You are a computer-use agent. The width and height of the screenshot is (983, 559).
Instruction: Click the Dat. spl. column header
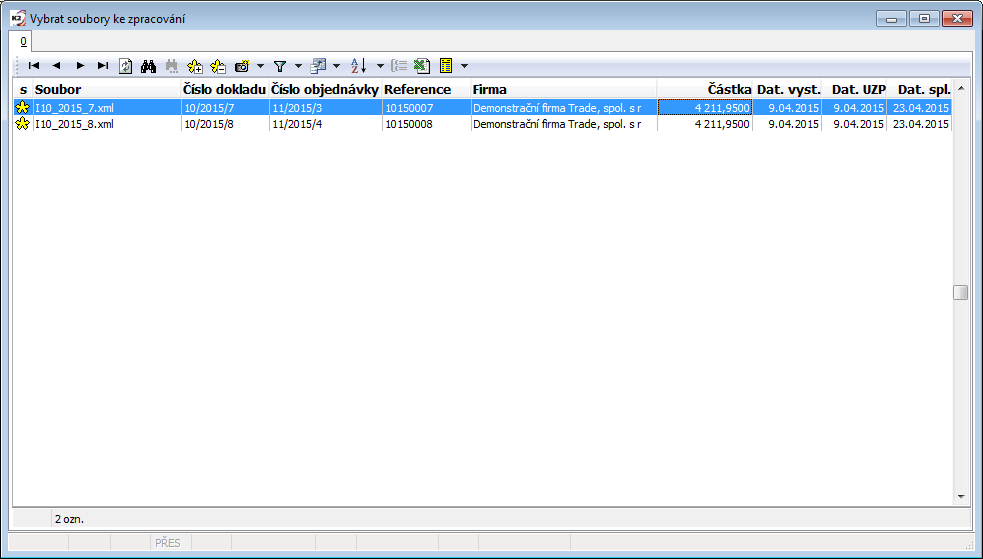tap(920, 90)
